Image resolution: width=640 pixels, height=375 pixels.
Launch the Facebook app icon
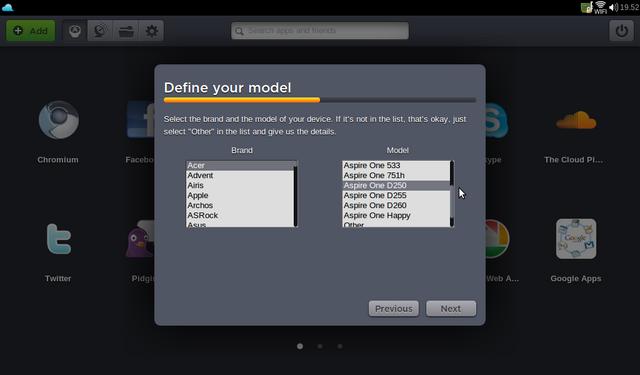pos(140,119)
